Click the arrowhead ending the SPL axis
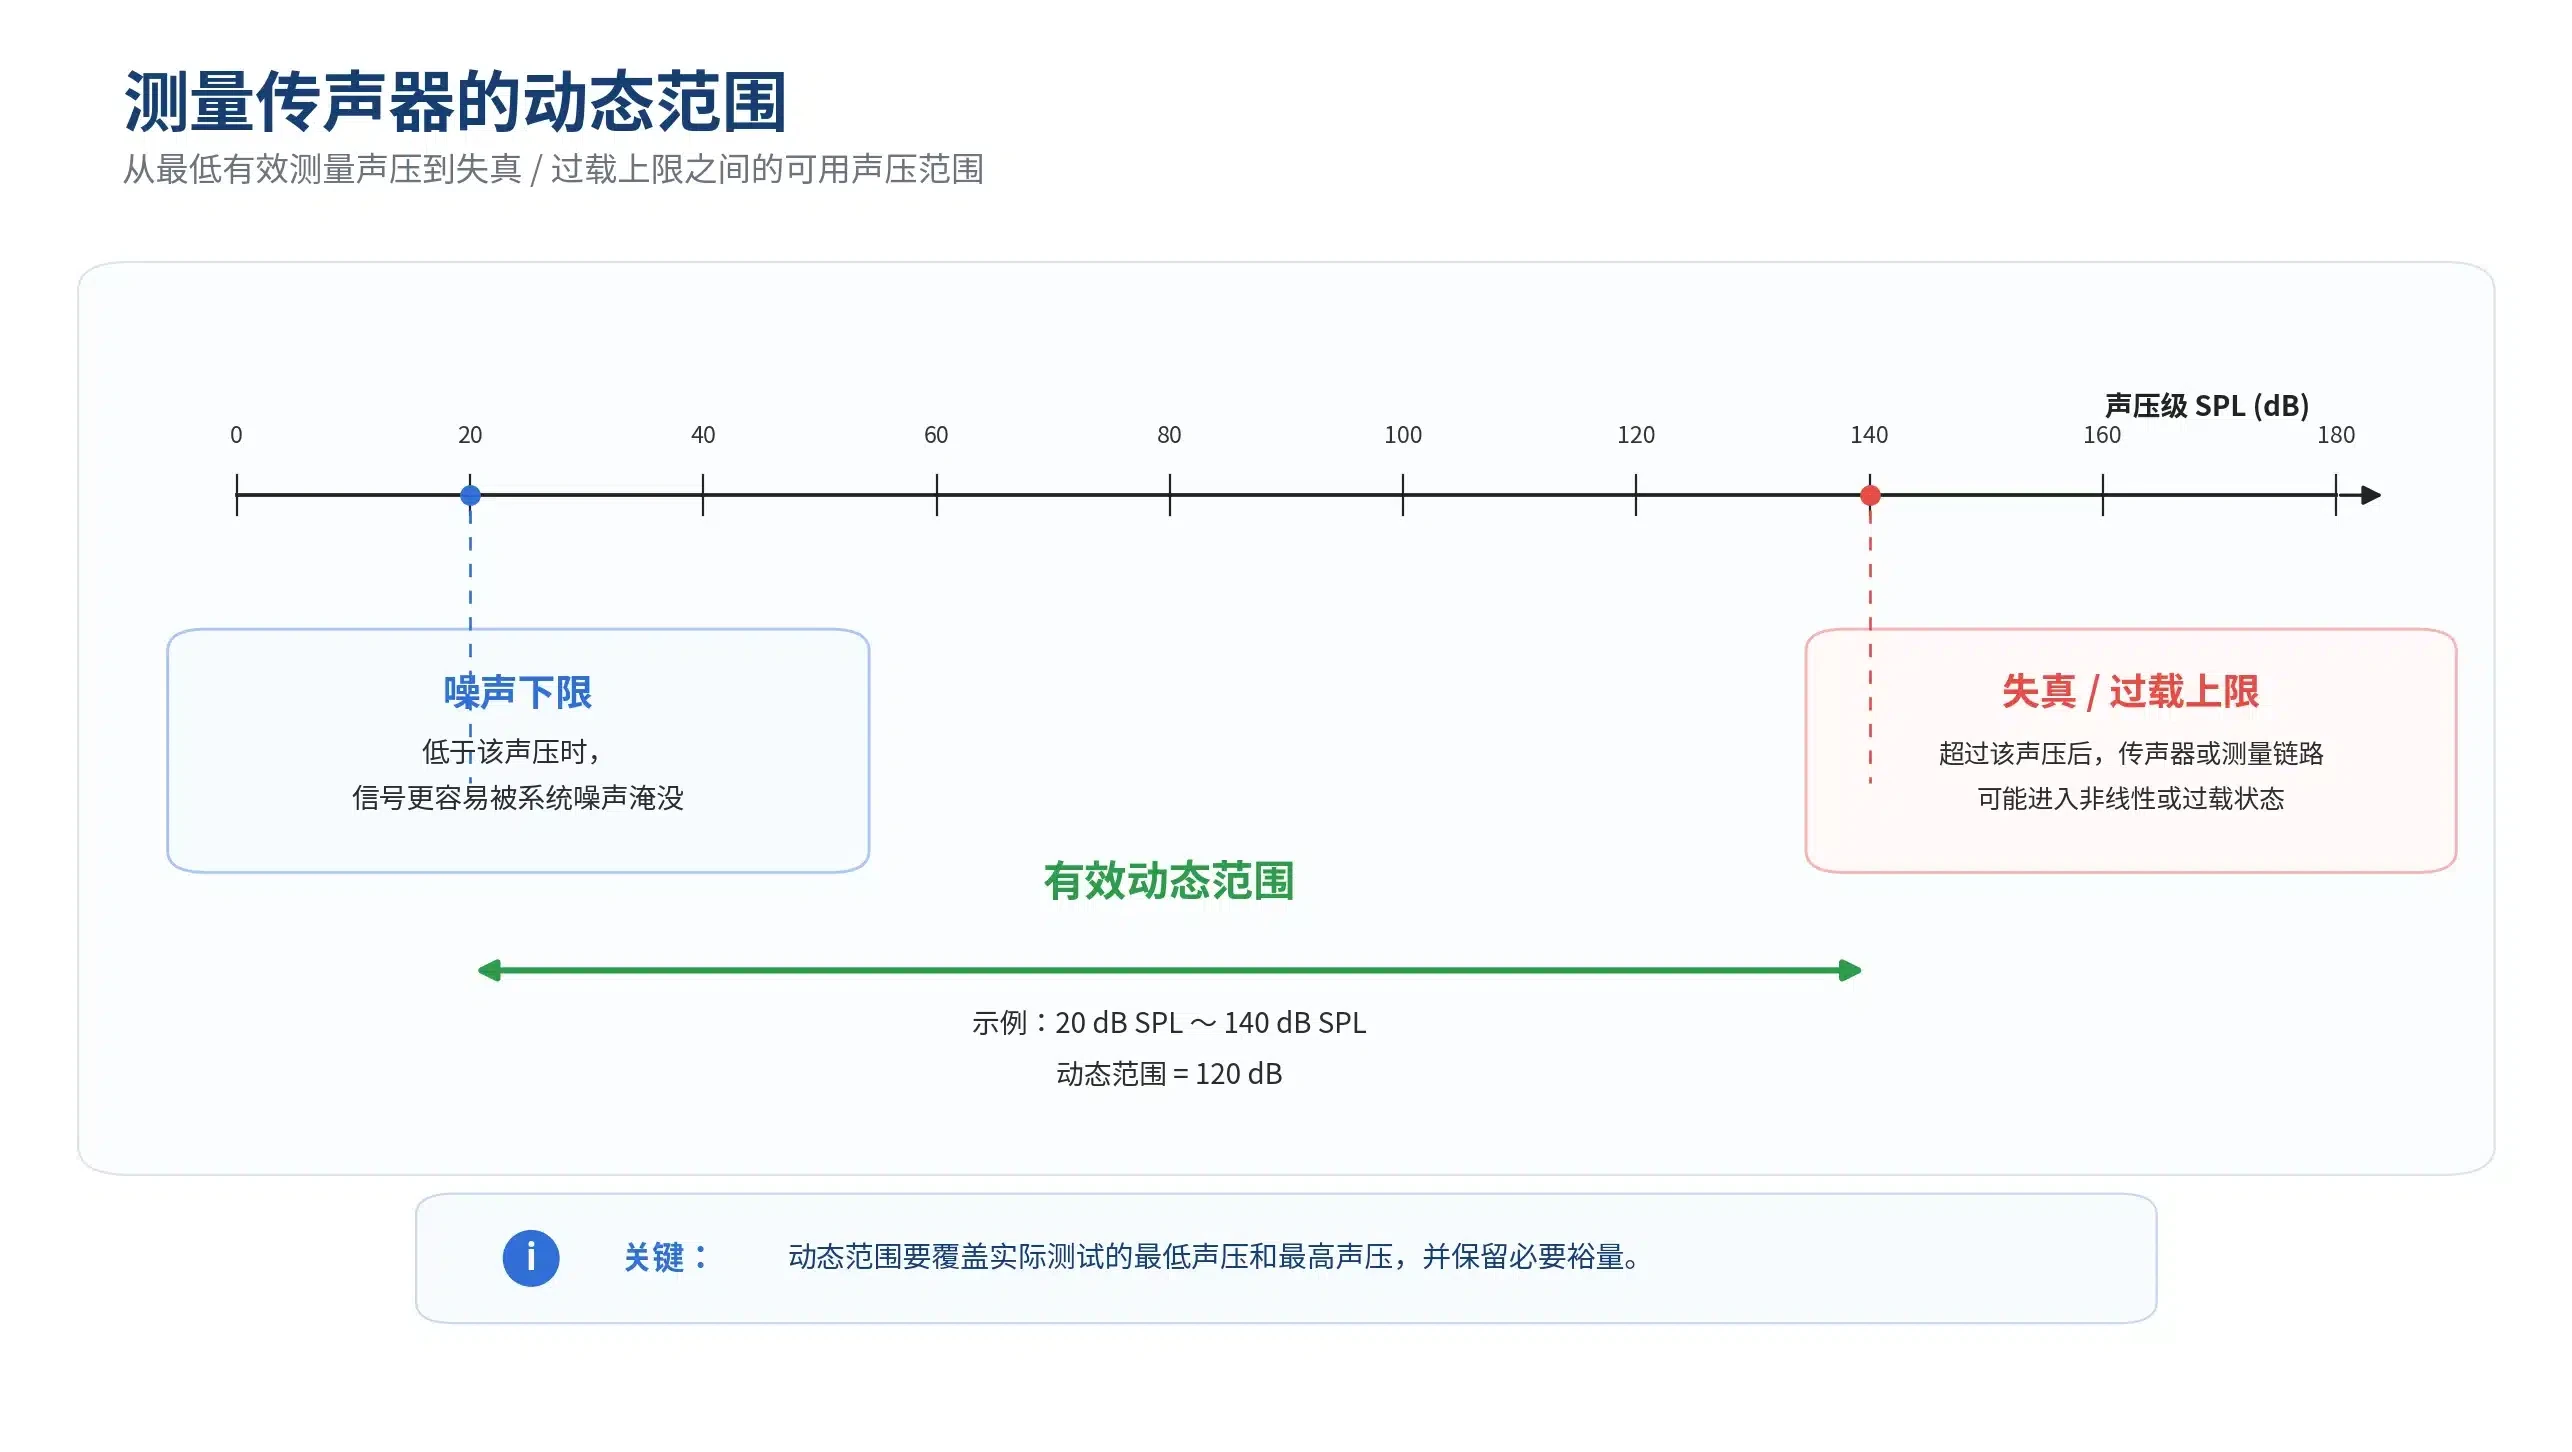Viewport: 2572px width, 1452px height. (2370, 495)
